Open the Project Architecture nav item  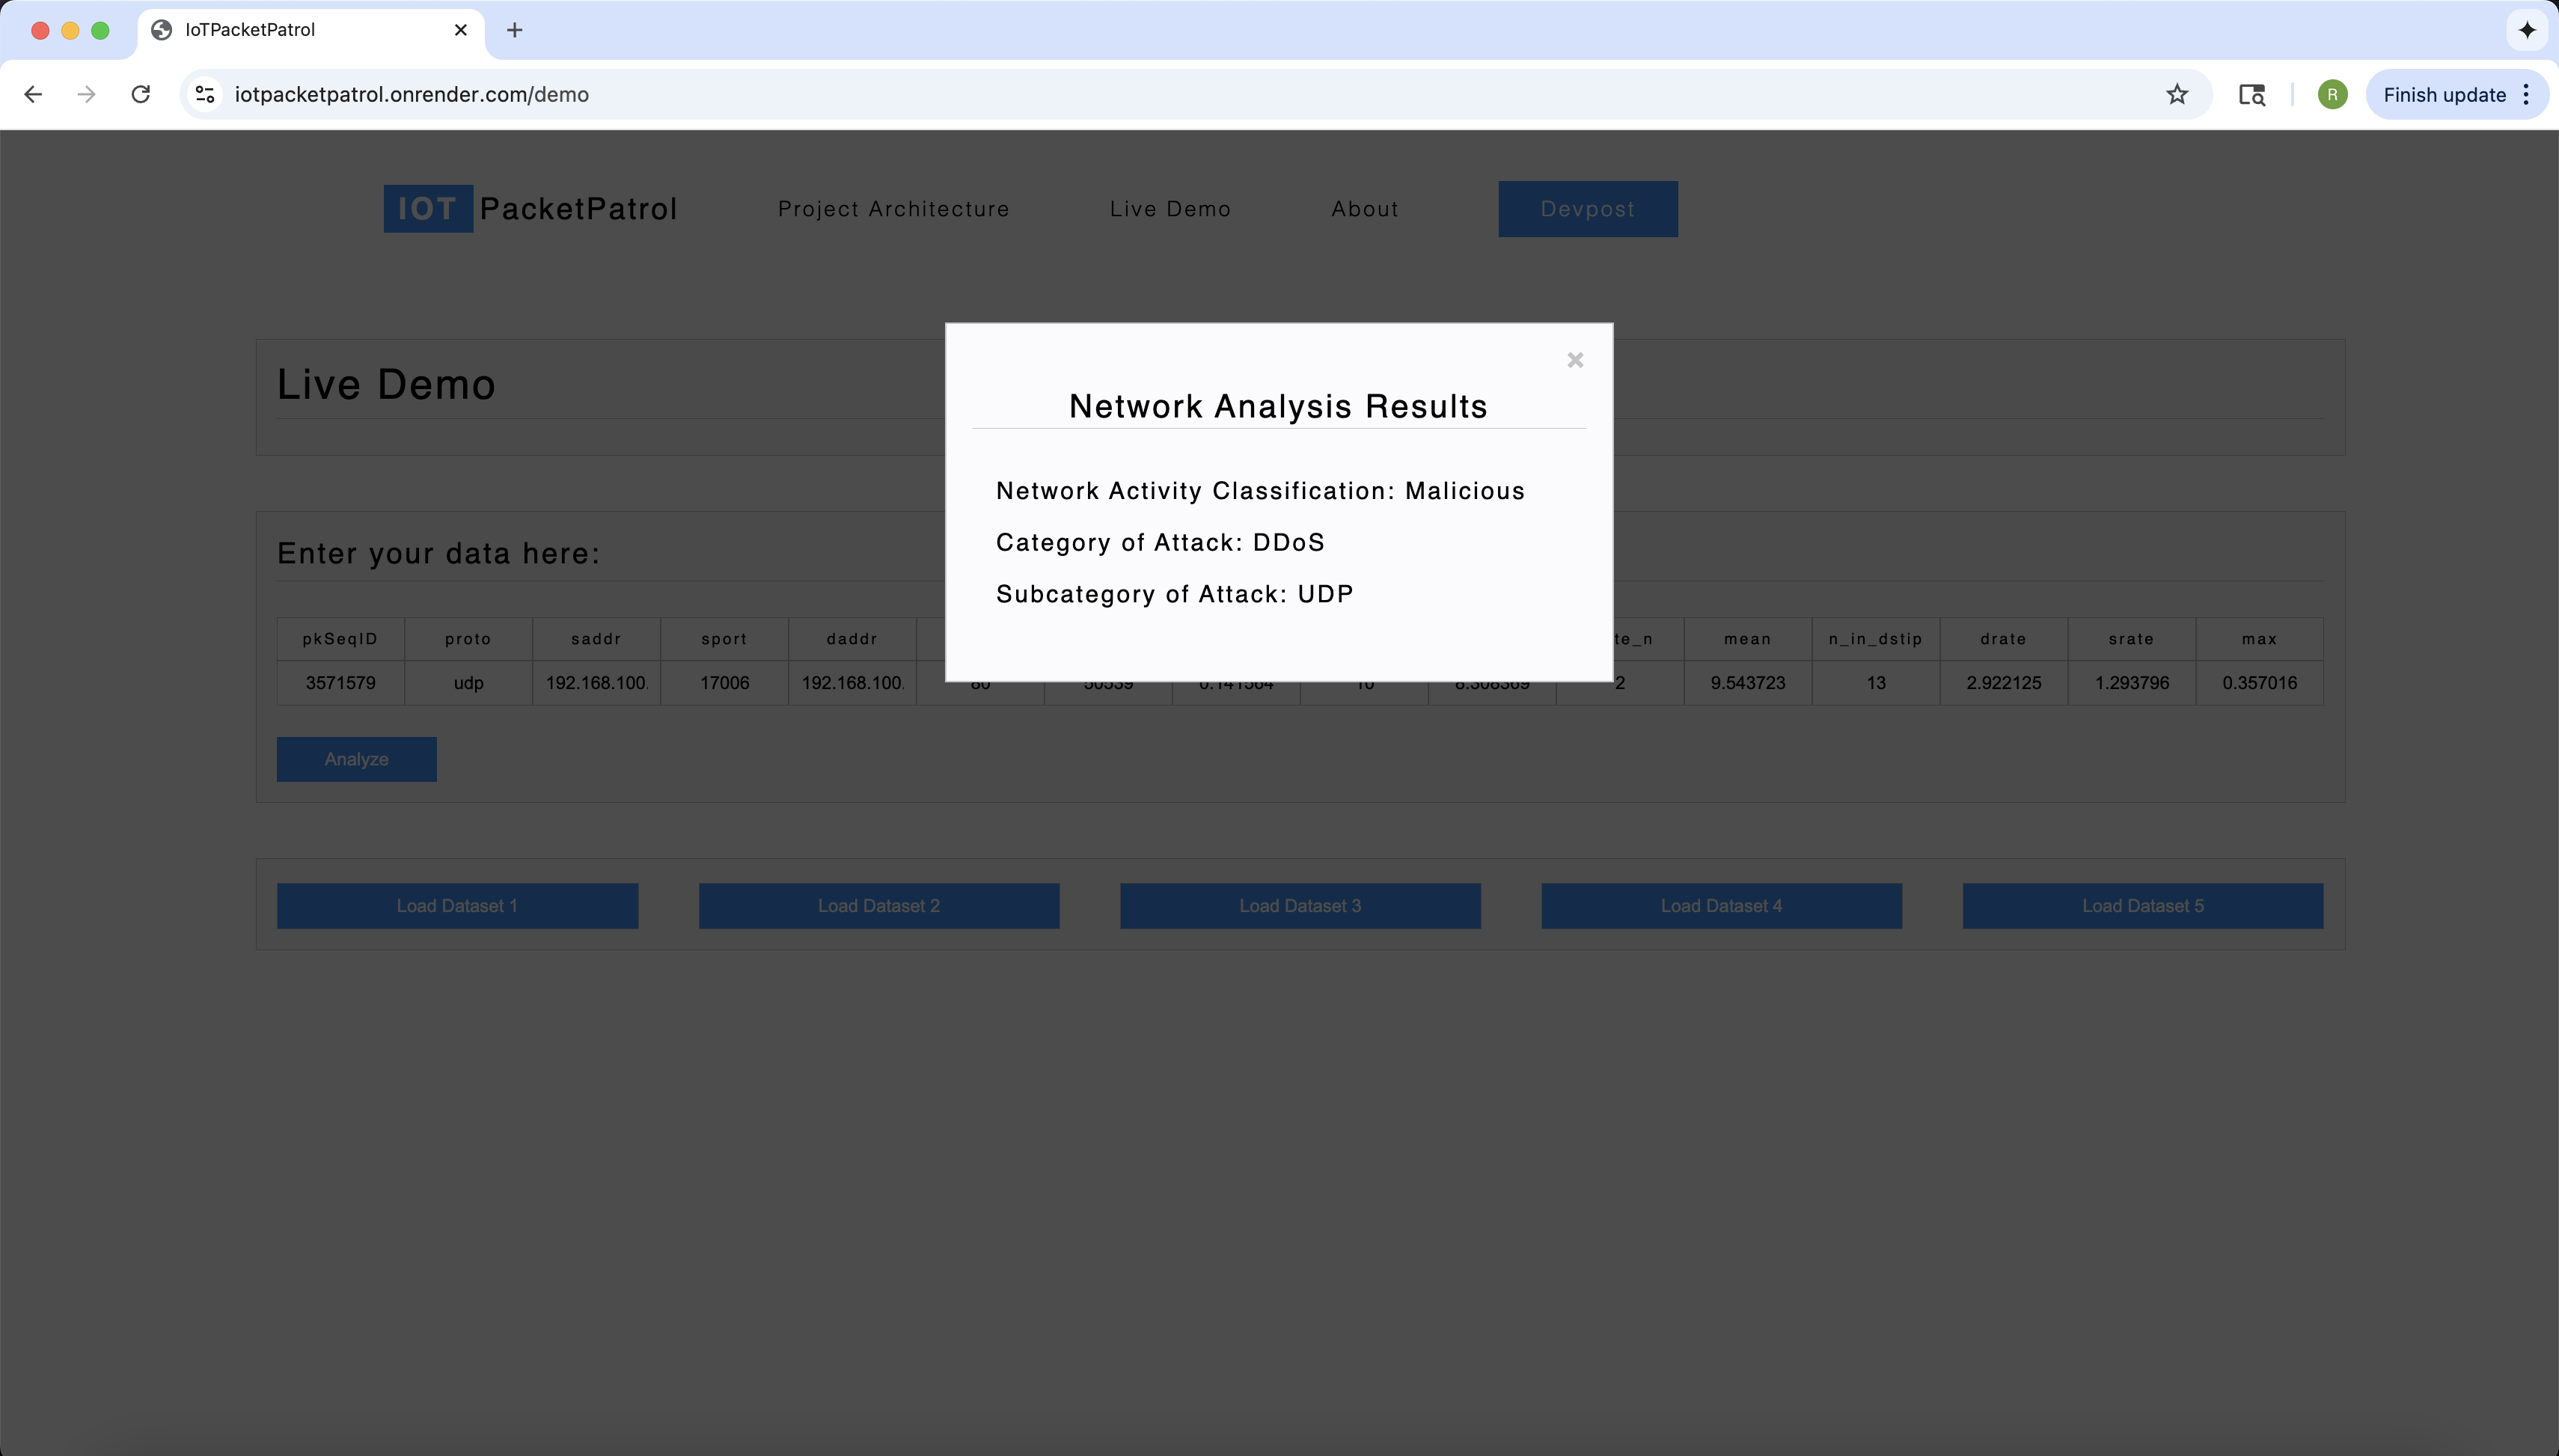pyautogui.click(x=893, y=209)
